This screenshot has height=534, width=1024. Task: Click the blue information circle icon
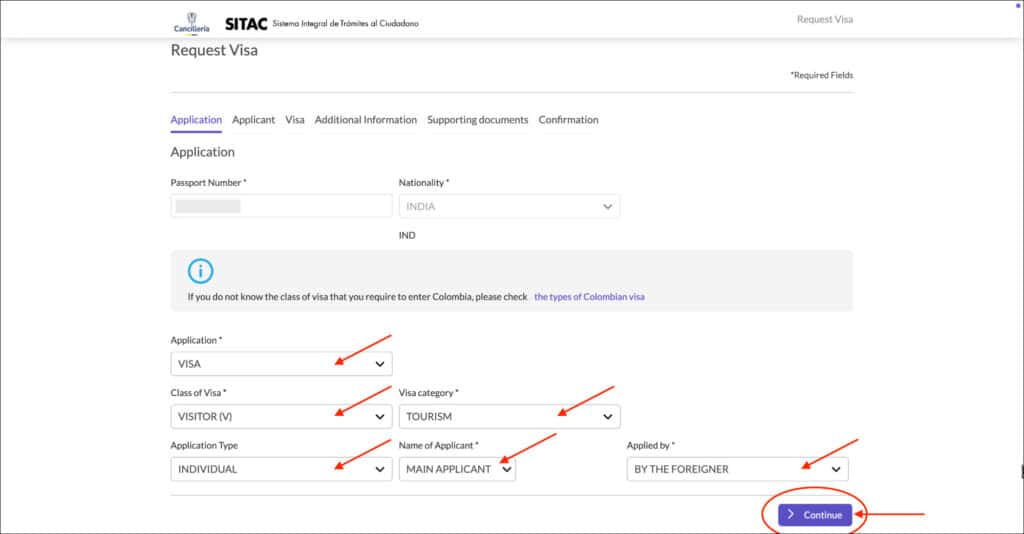coord(200,271)
